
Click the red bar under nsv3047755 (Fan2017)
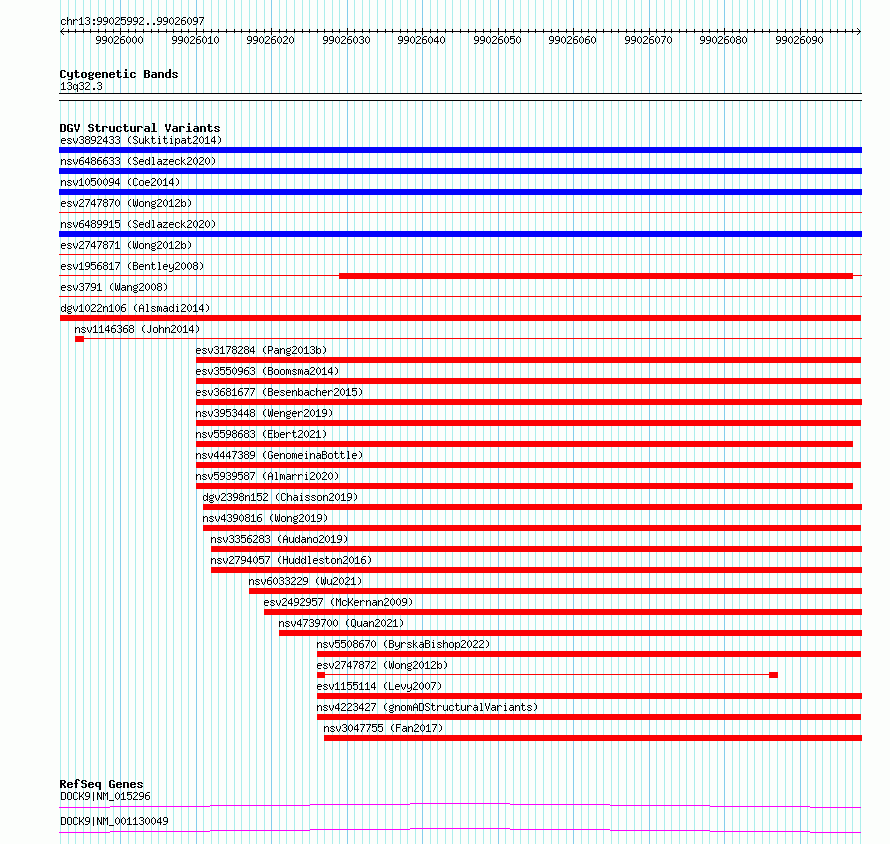[593, 738]
